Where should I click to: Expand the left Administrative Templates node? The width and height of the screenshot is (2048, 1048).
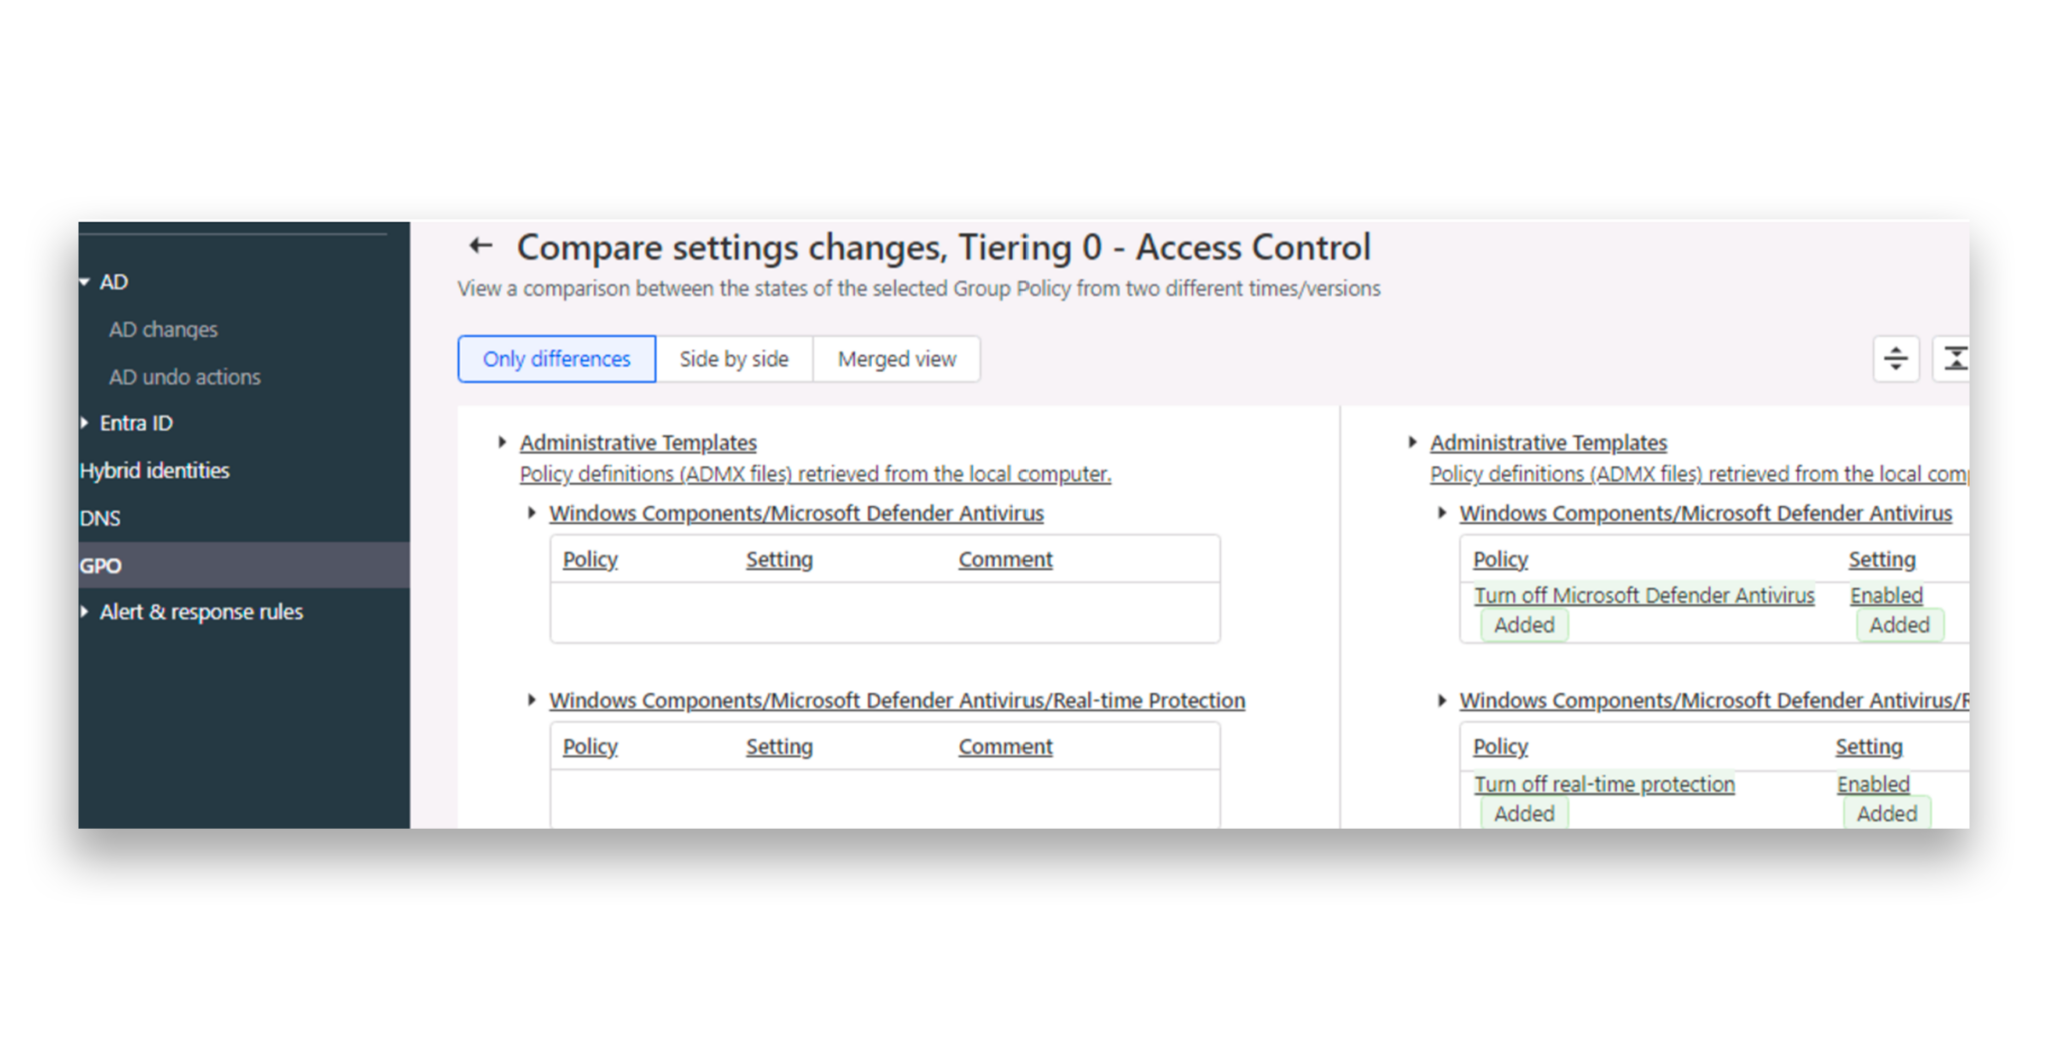[x=501, y=442]
